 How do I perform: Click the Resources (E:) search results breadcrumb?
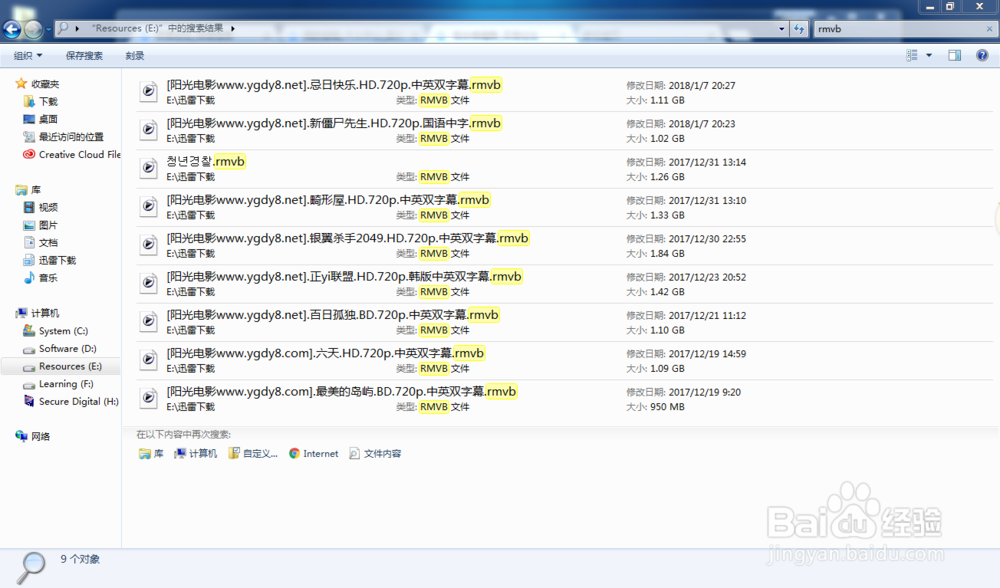coord(158,28)
